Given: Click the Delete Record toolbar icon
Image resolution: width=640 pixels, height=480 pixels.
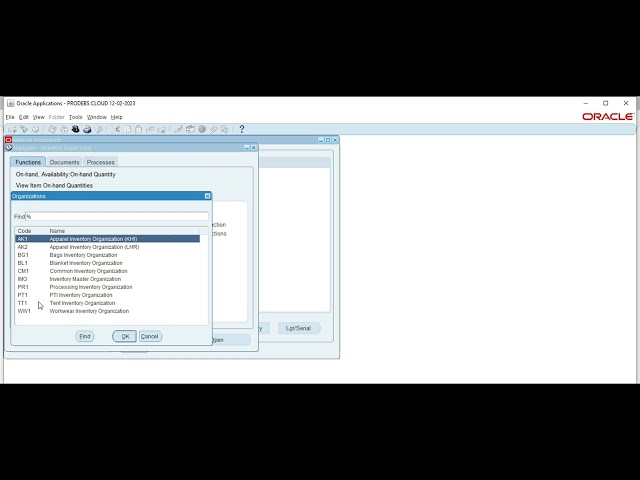Looking at the screenshot, I should point(162,129).
